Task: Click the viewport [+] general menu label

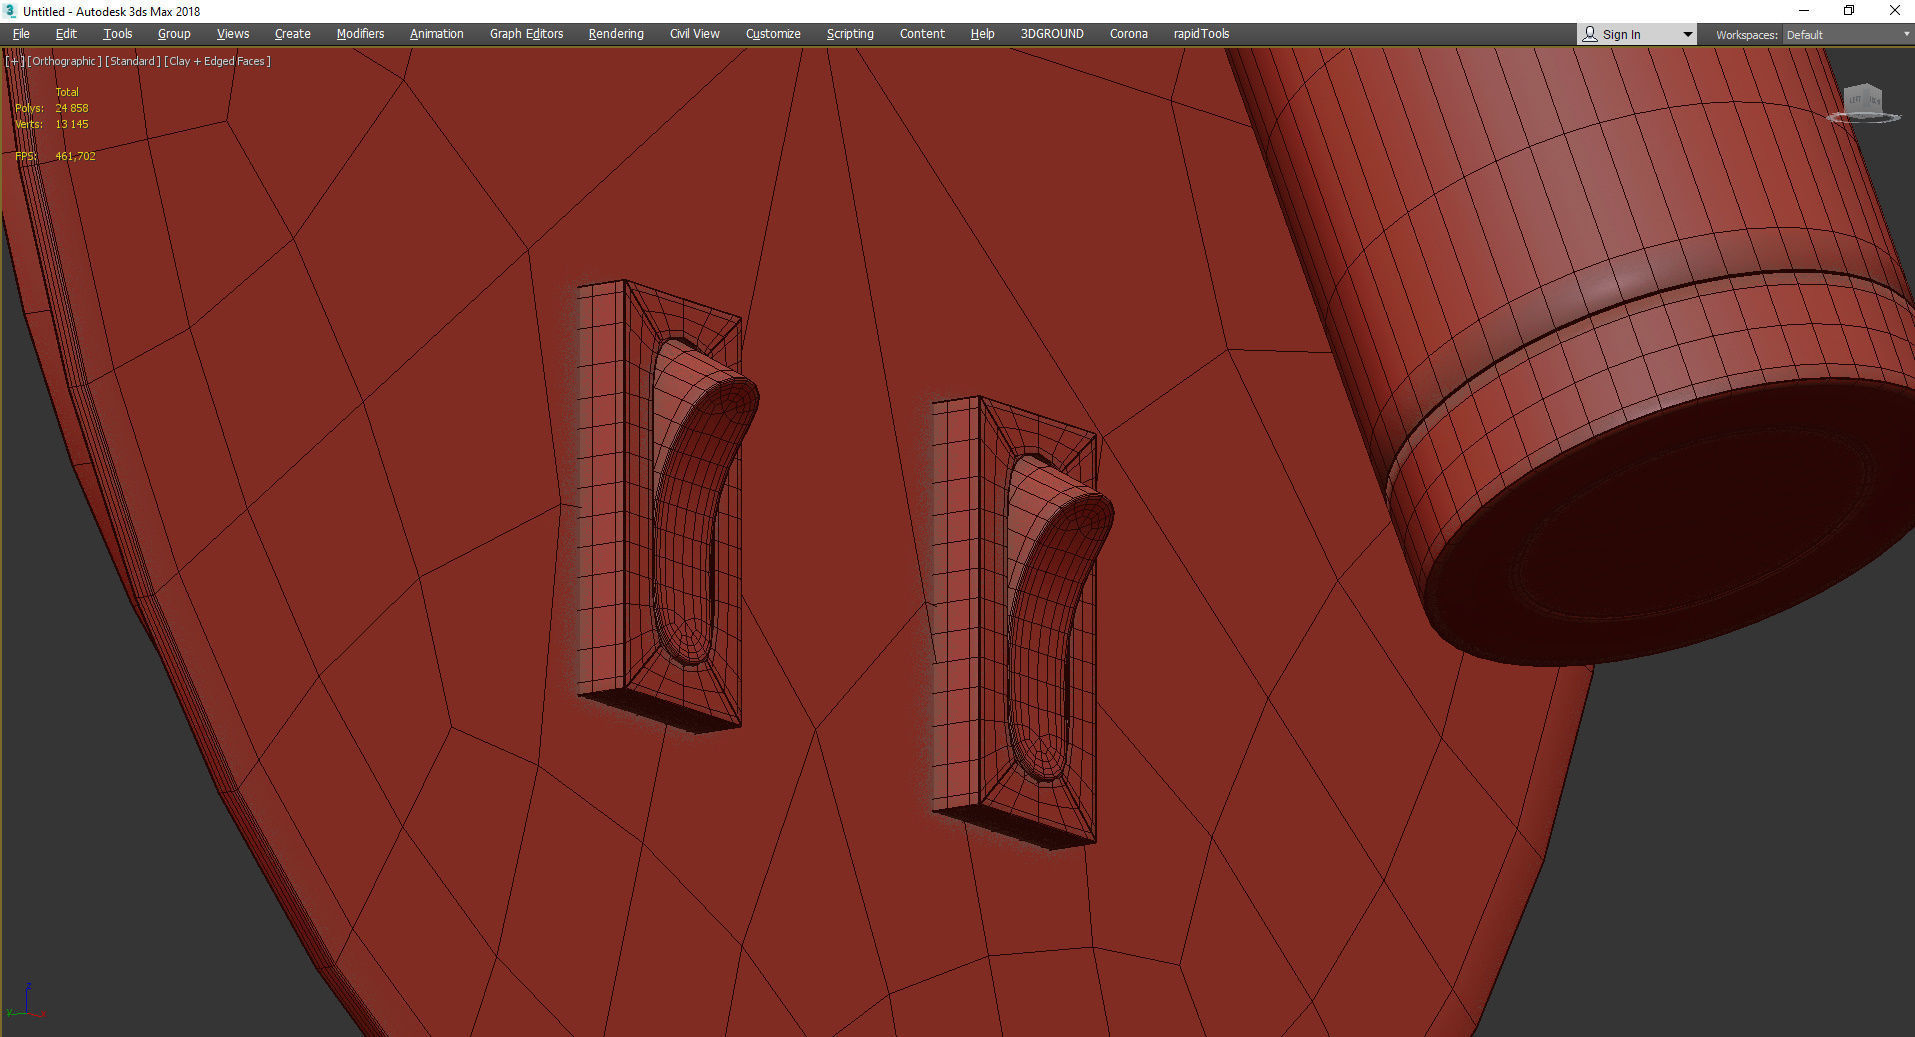Action: [x=15, y=61]
